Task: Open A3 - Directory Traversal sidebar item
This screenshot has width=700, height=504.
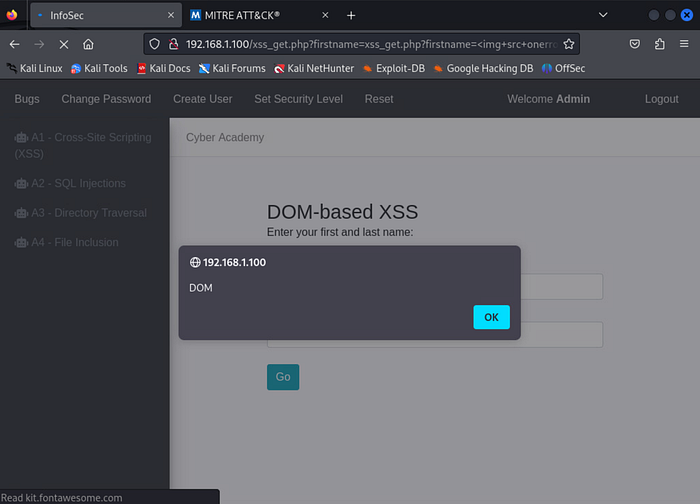Action: 80,213
